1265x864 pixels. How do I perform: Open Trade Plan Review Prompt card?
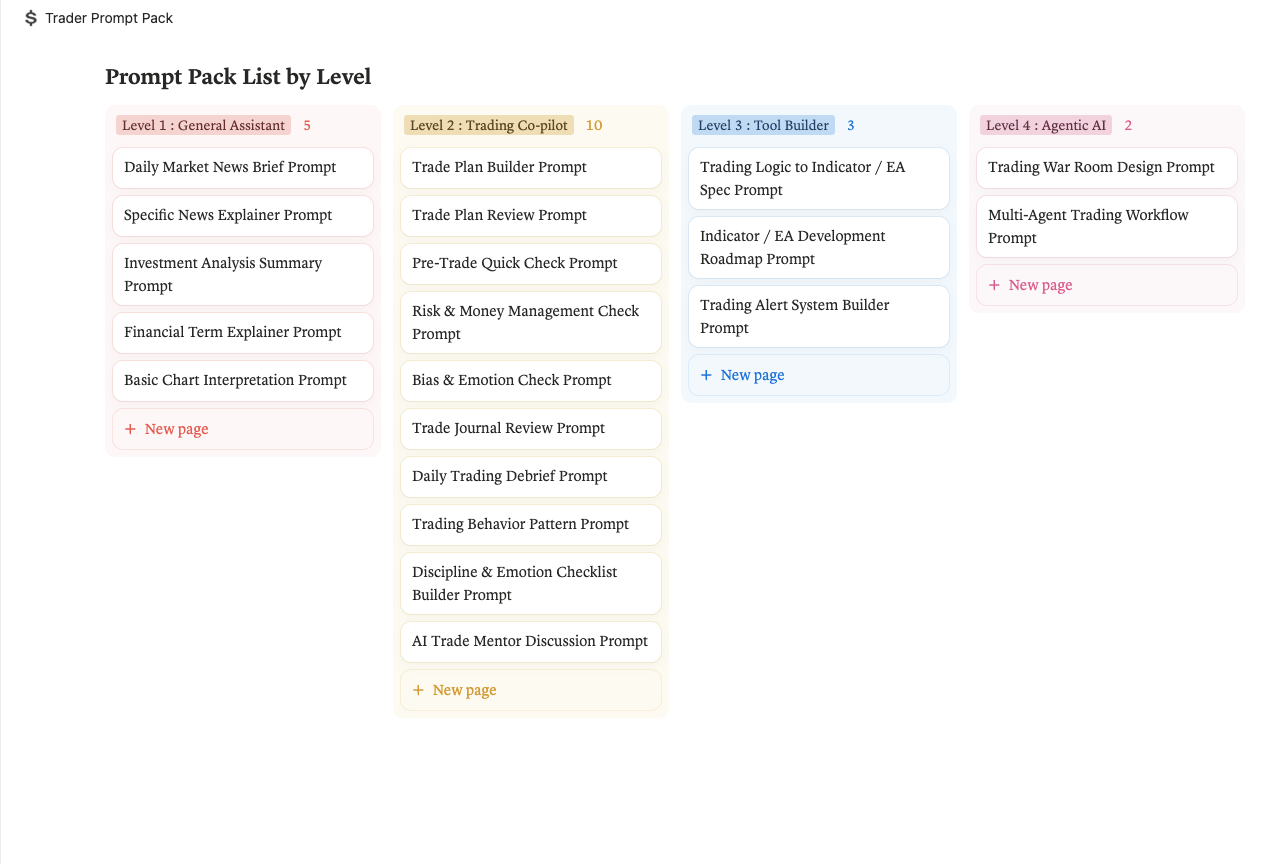point(531,215)
